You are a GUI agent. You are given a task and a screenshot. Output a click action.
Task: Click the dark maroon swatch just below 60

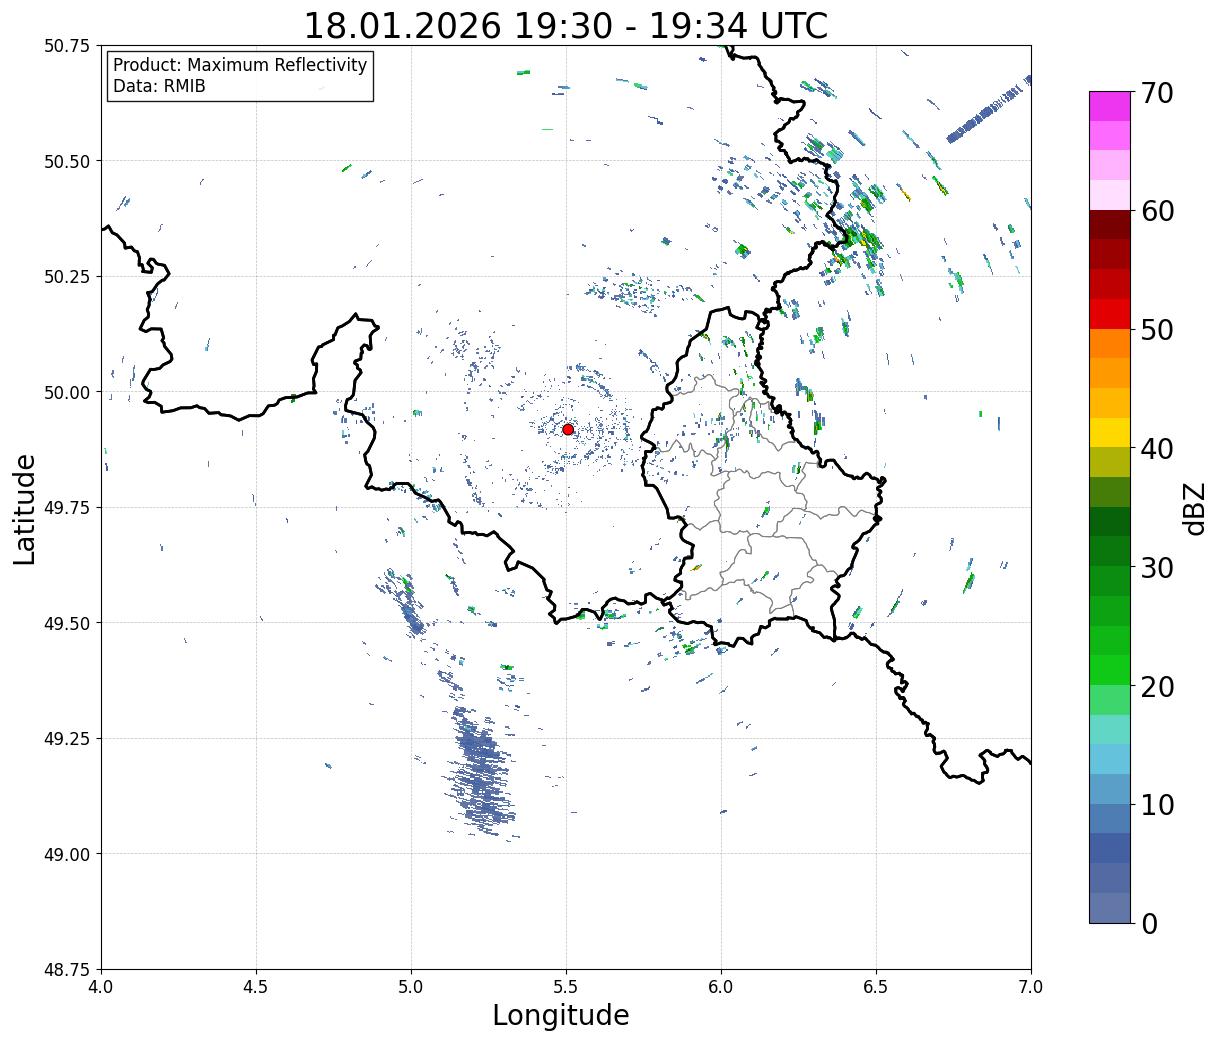1110,225
